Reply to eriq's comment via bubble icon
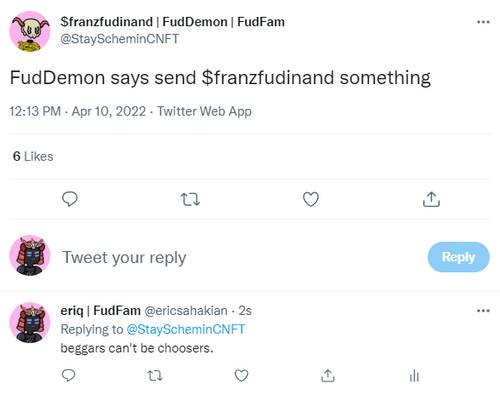 69,375
